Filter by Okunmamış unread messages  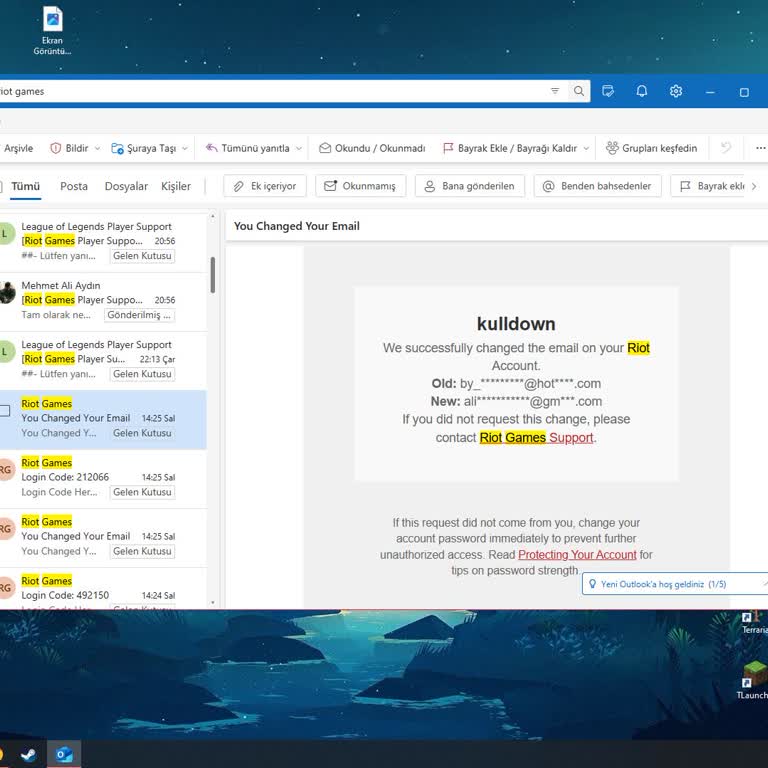(360, 186)
